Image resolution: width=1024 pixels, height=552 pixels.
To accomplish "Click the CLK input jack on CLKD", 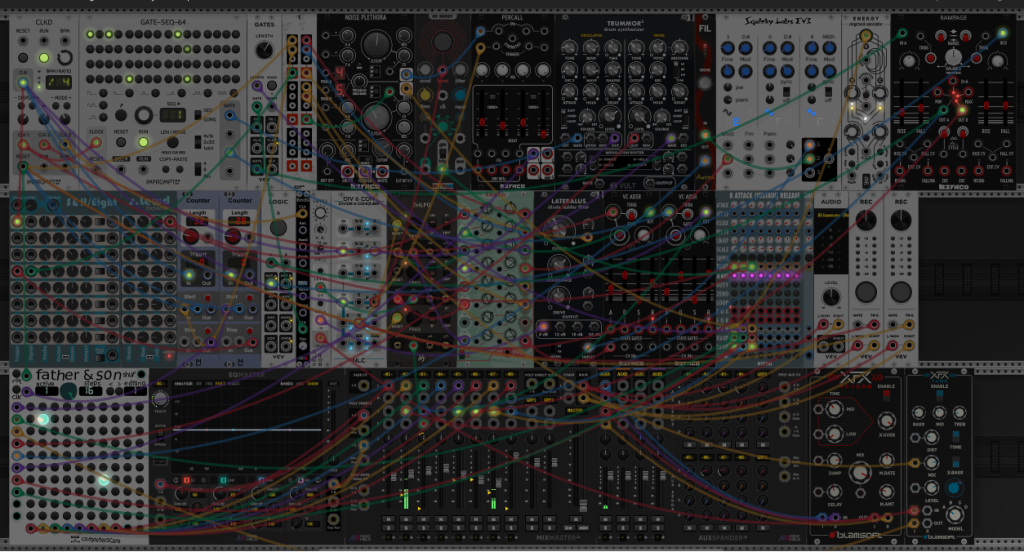I will pyautogui.click(x=23, y=82).
